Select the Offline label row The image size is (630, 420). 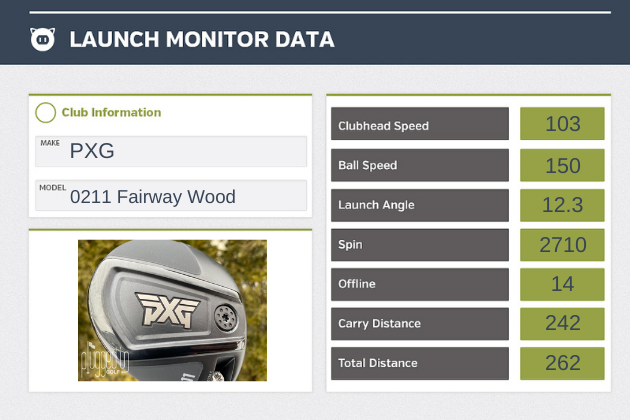(x=420, y=284)
